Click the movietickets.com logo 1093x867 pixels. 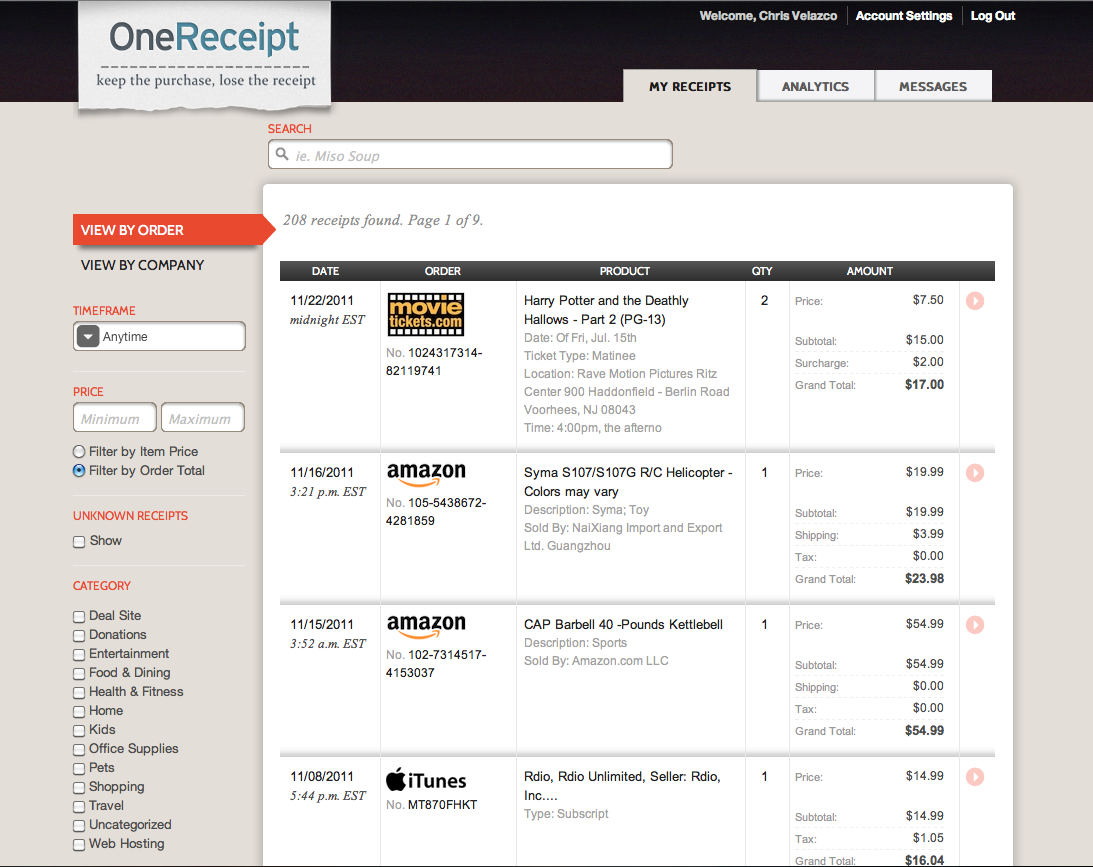click(x=426, y=314)
